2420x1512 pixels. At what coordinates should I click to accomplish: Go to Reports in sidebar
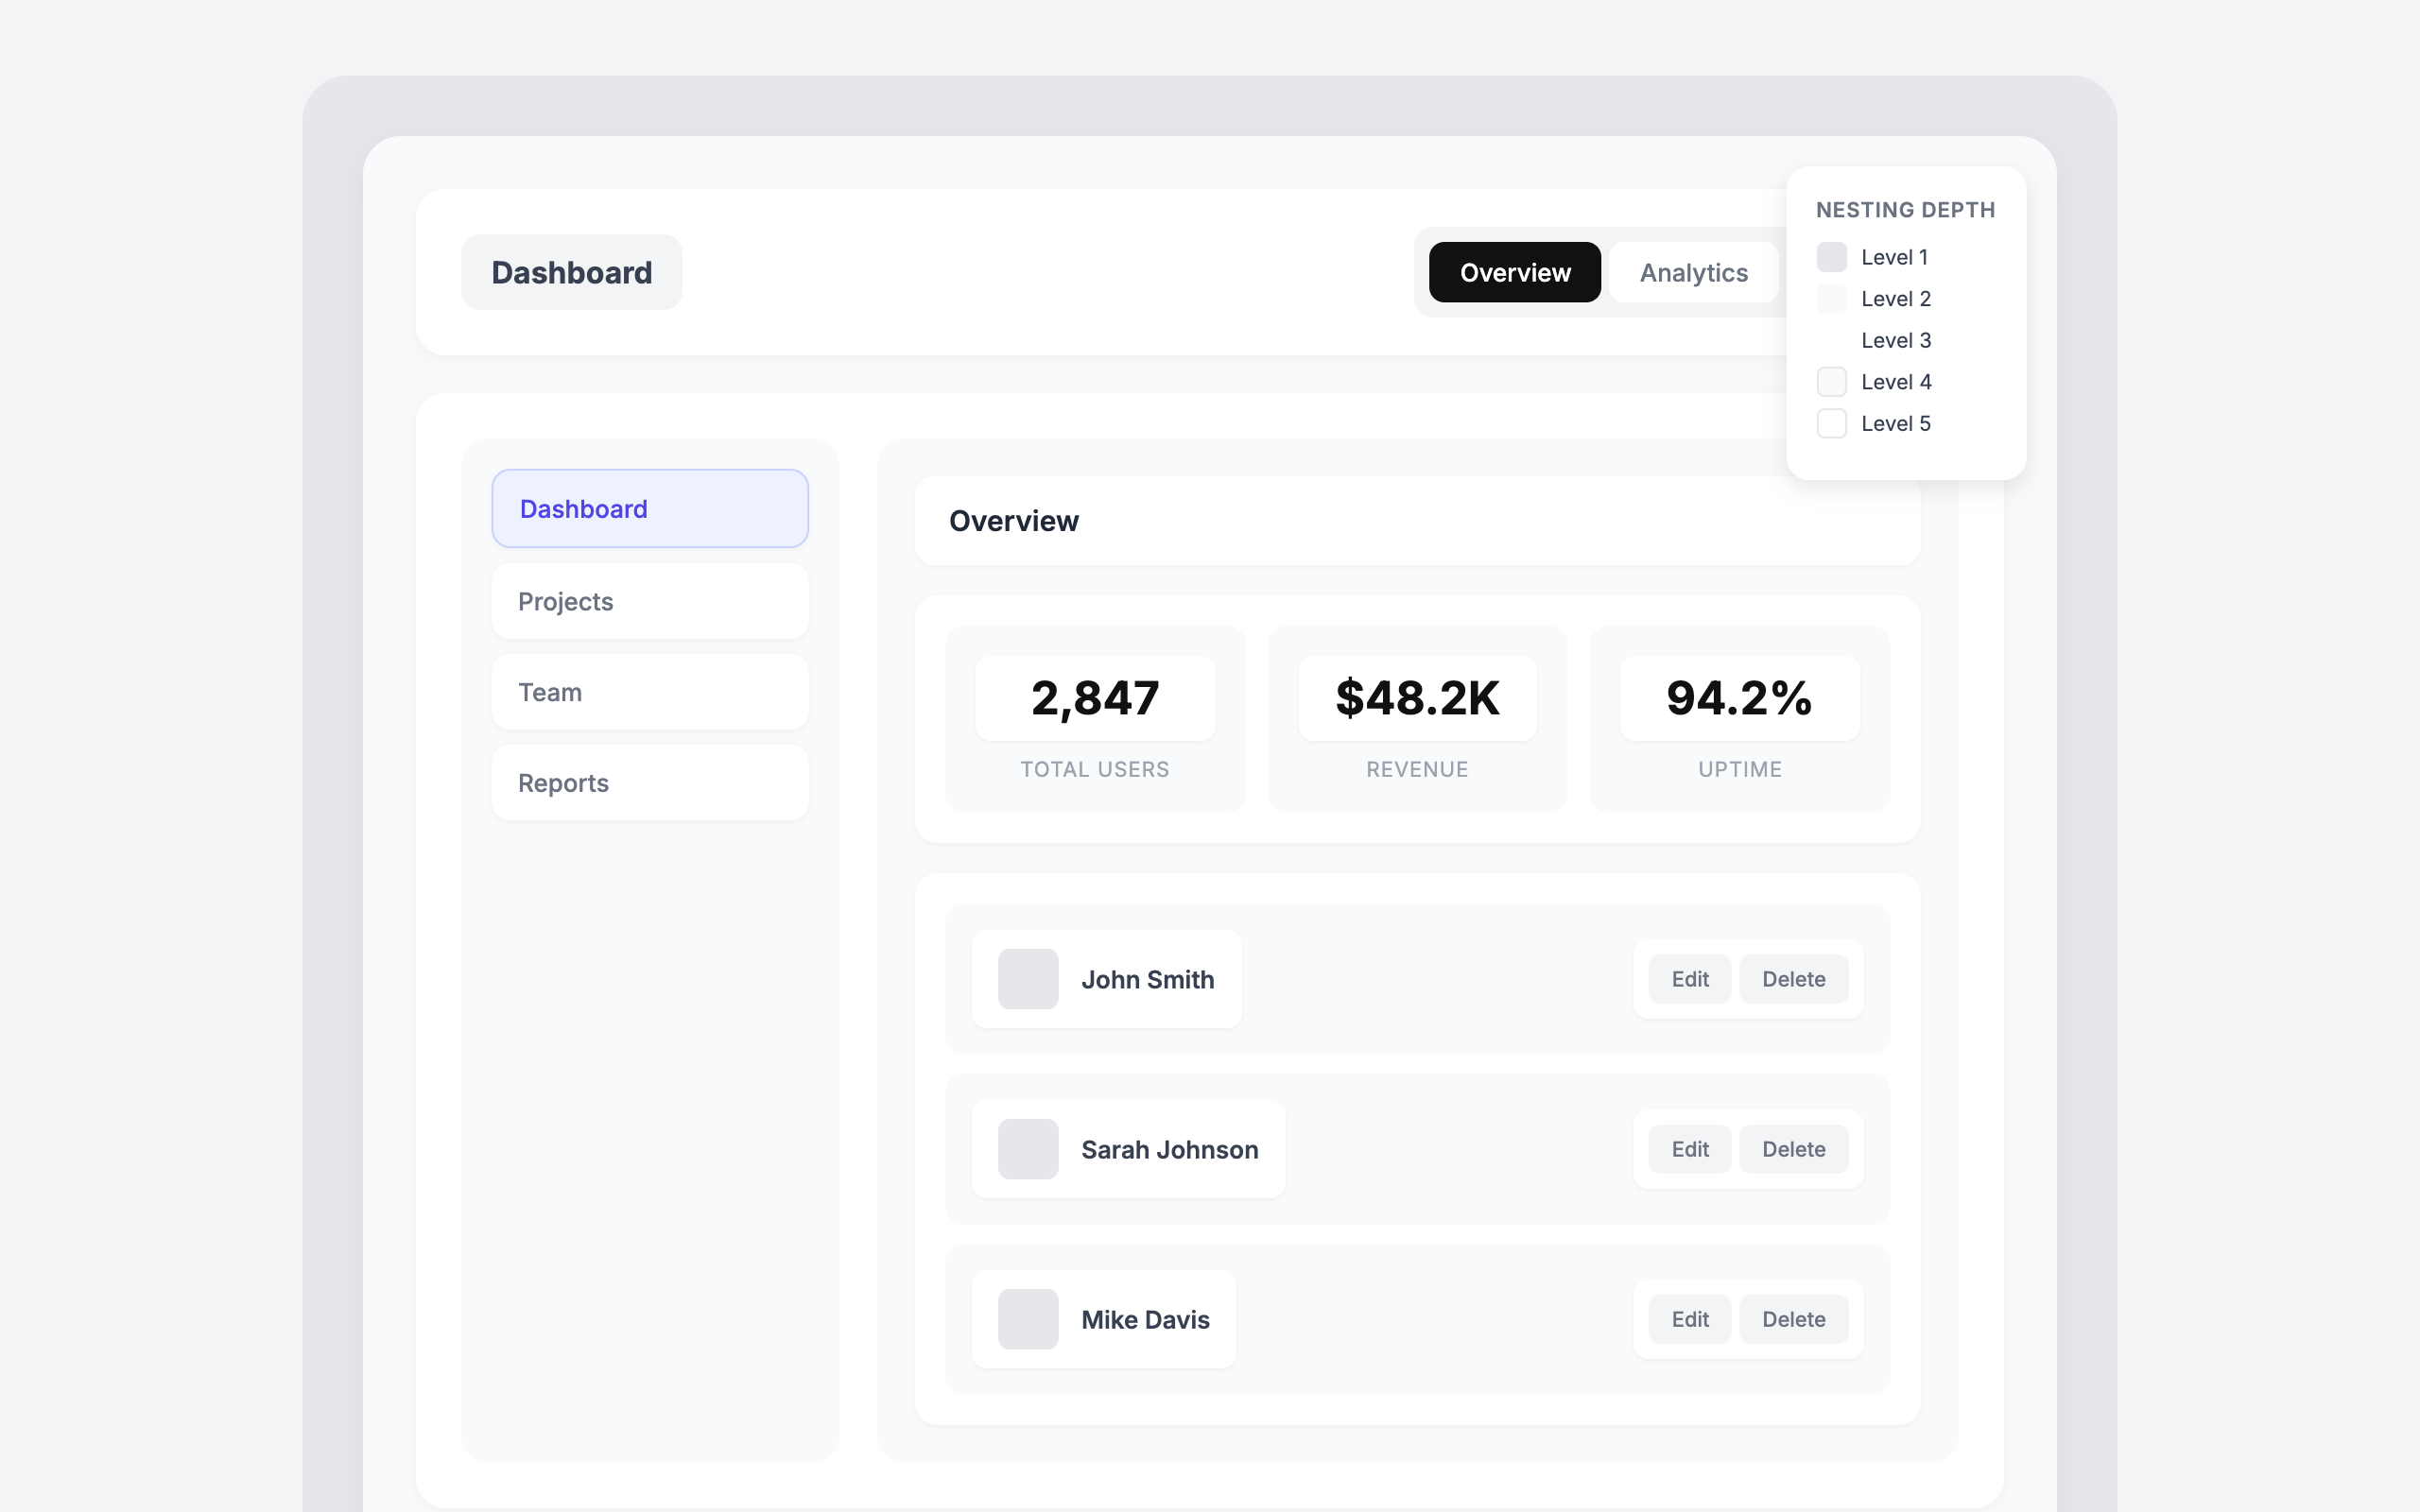(x=649, y=783)
